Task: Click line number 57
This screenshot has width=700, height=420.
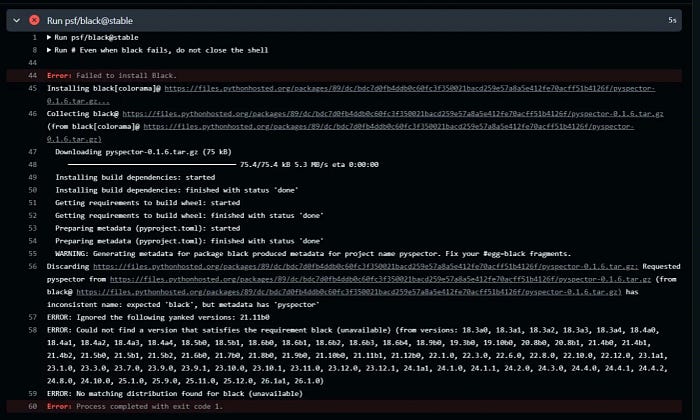Action: (x=33, y=317)
